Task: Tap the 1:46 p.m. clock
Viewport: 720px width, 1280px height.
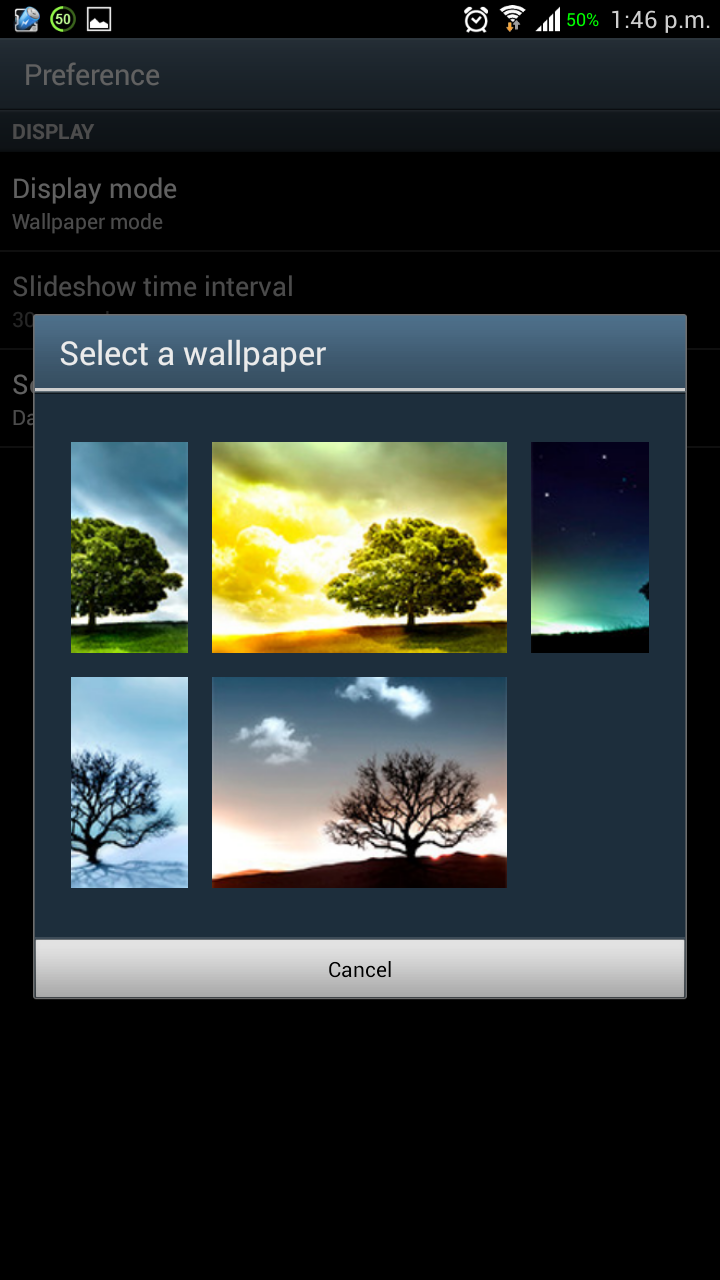Action: point(660,20)
